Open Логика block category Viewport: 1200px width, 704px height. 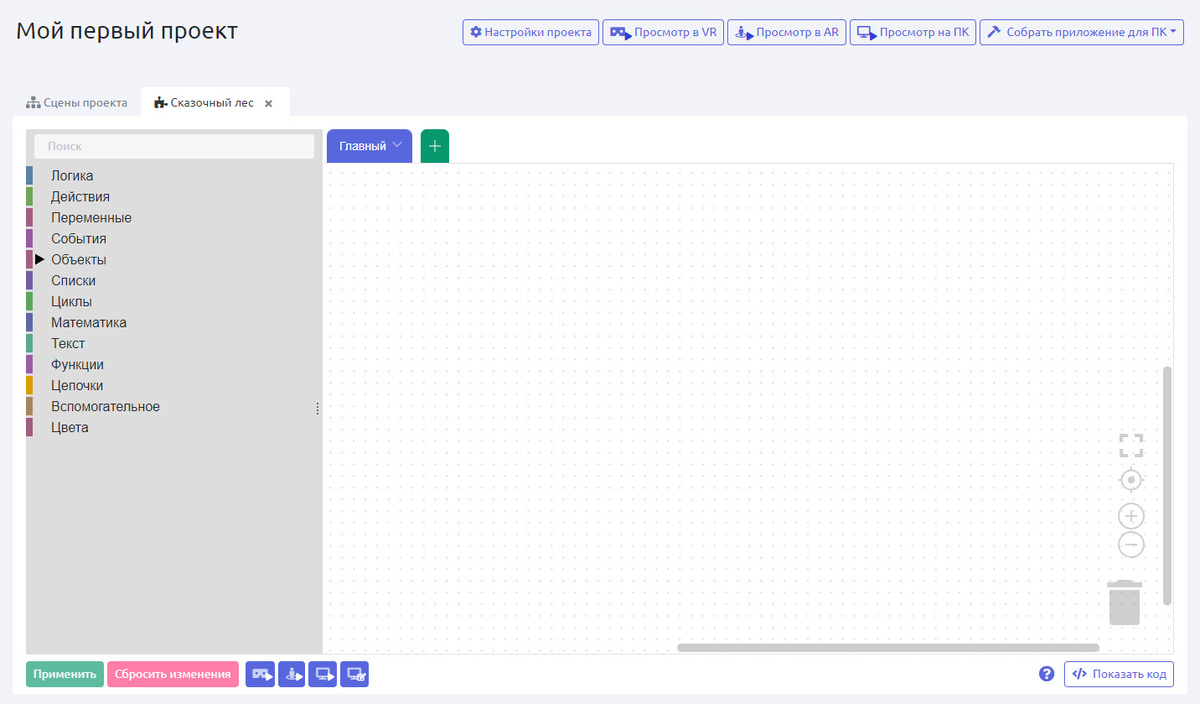pyautogui.click(x=72, y=176)
